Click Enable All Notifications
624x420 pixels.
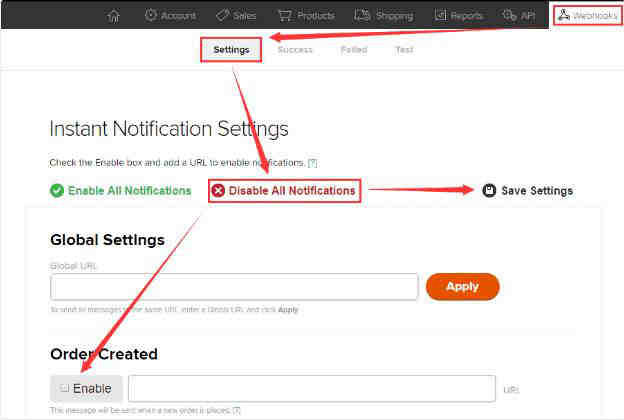(121, 191)
